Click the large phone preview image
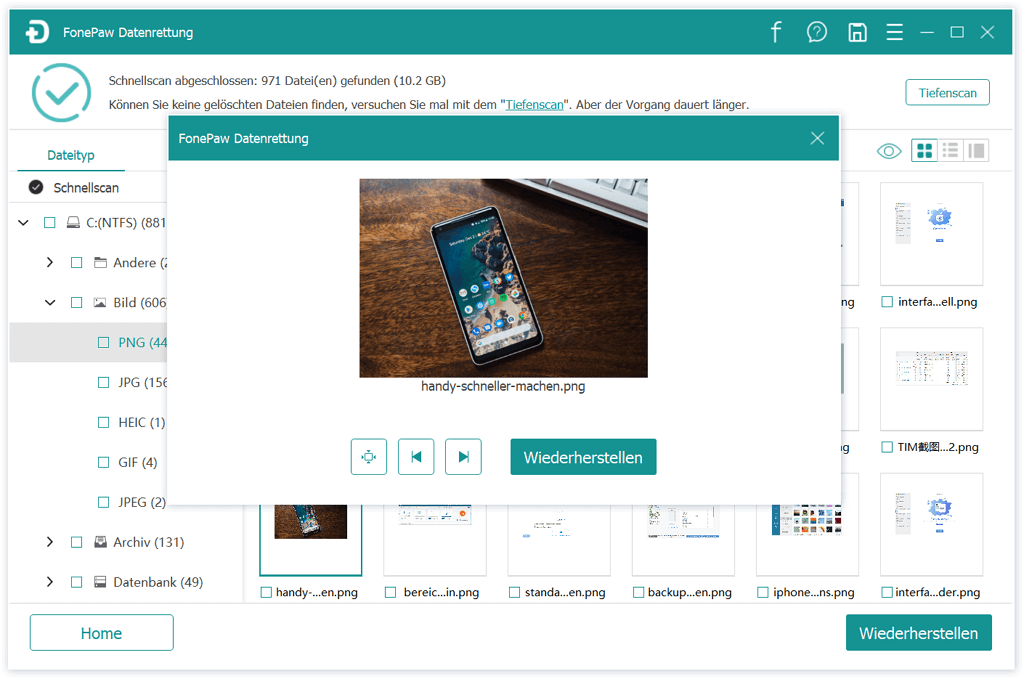The height and width of the screenshot is (679, 1024). click(x=504, y=278)
